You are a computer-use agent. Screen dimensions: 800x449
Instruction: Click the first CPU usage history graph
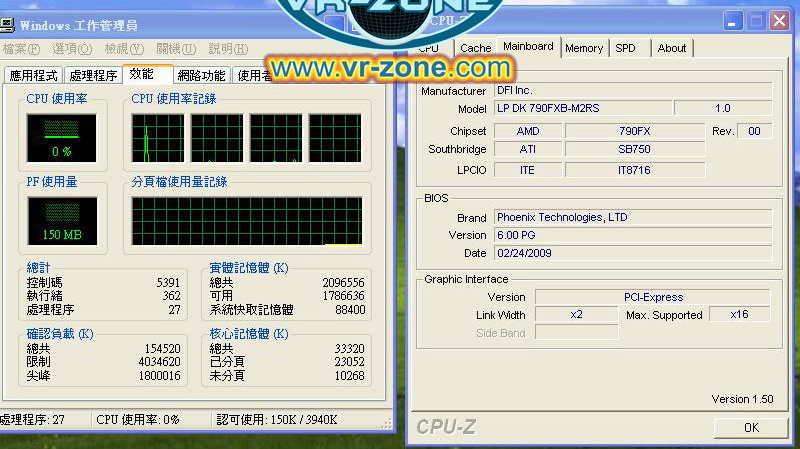(158, 138)
